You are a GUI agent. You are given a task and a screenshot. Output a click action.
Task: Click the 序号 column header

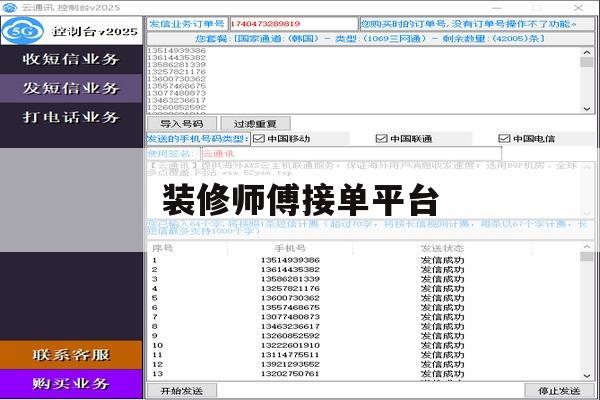point(188,248)
